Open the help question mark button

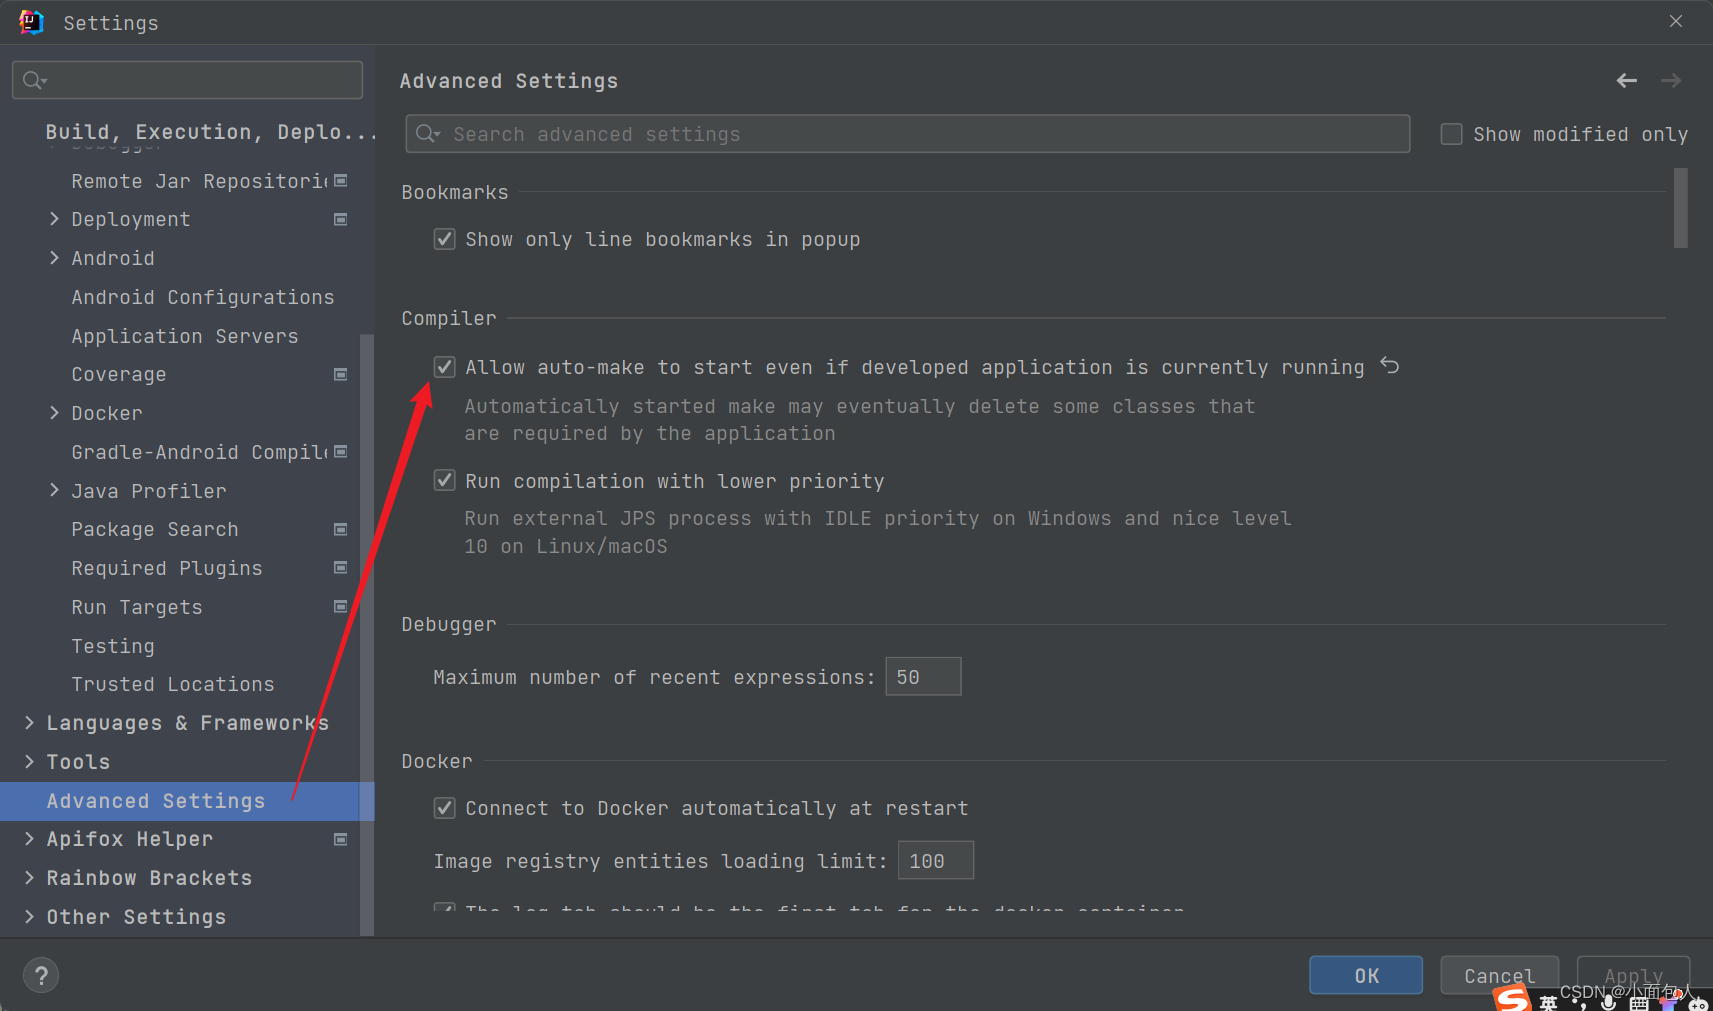pyautogui.click(x=41, y=975)
